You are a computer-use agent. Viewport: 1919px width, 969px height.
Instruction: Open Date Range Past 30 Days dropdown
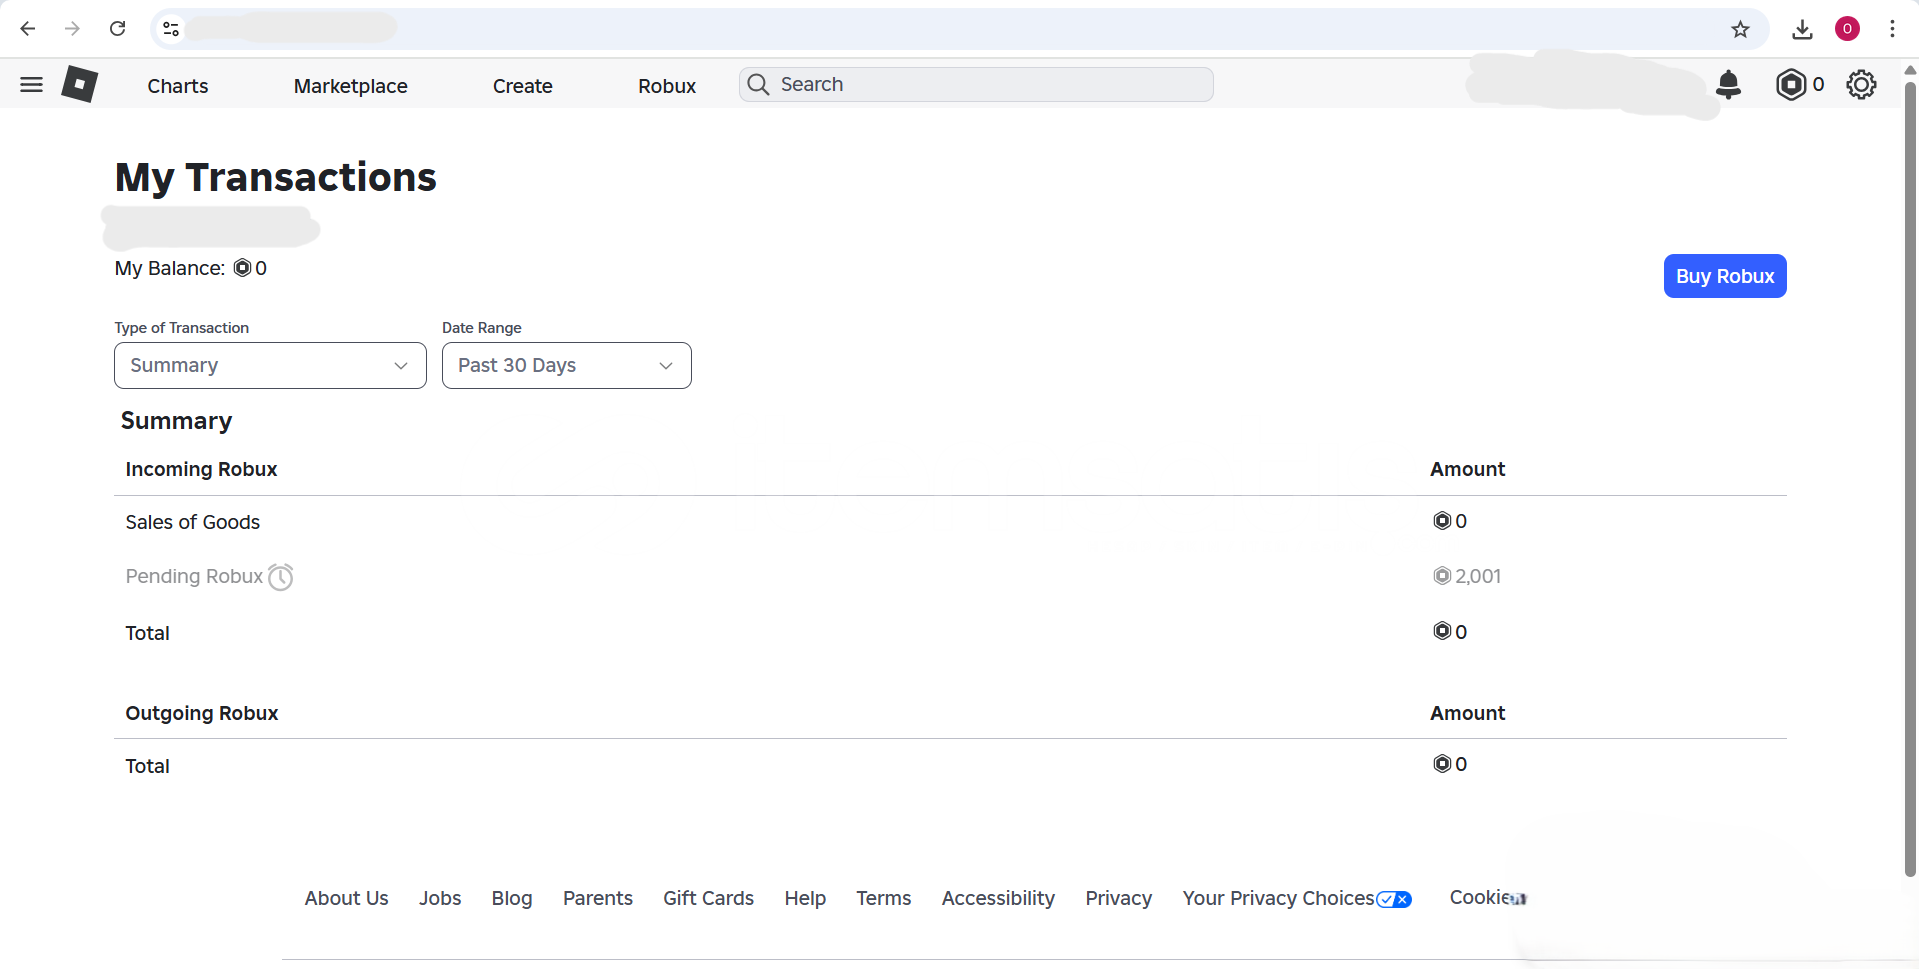point(566,366)
